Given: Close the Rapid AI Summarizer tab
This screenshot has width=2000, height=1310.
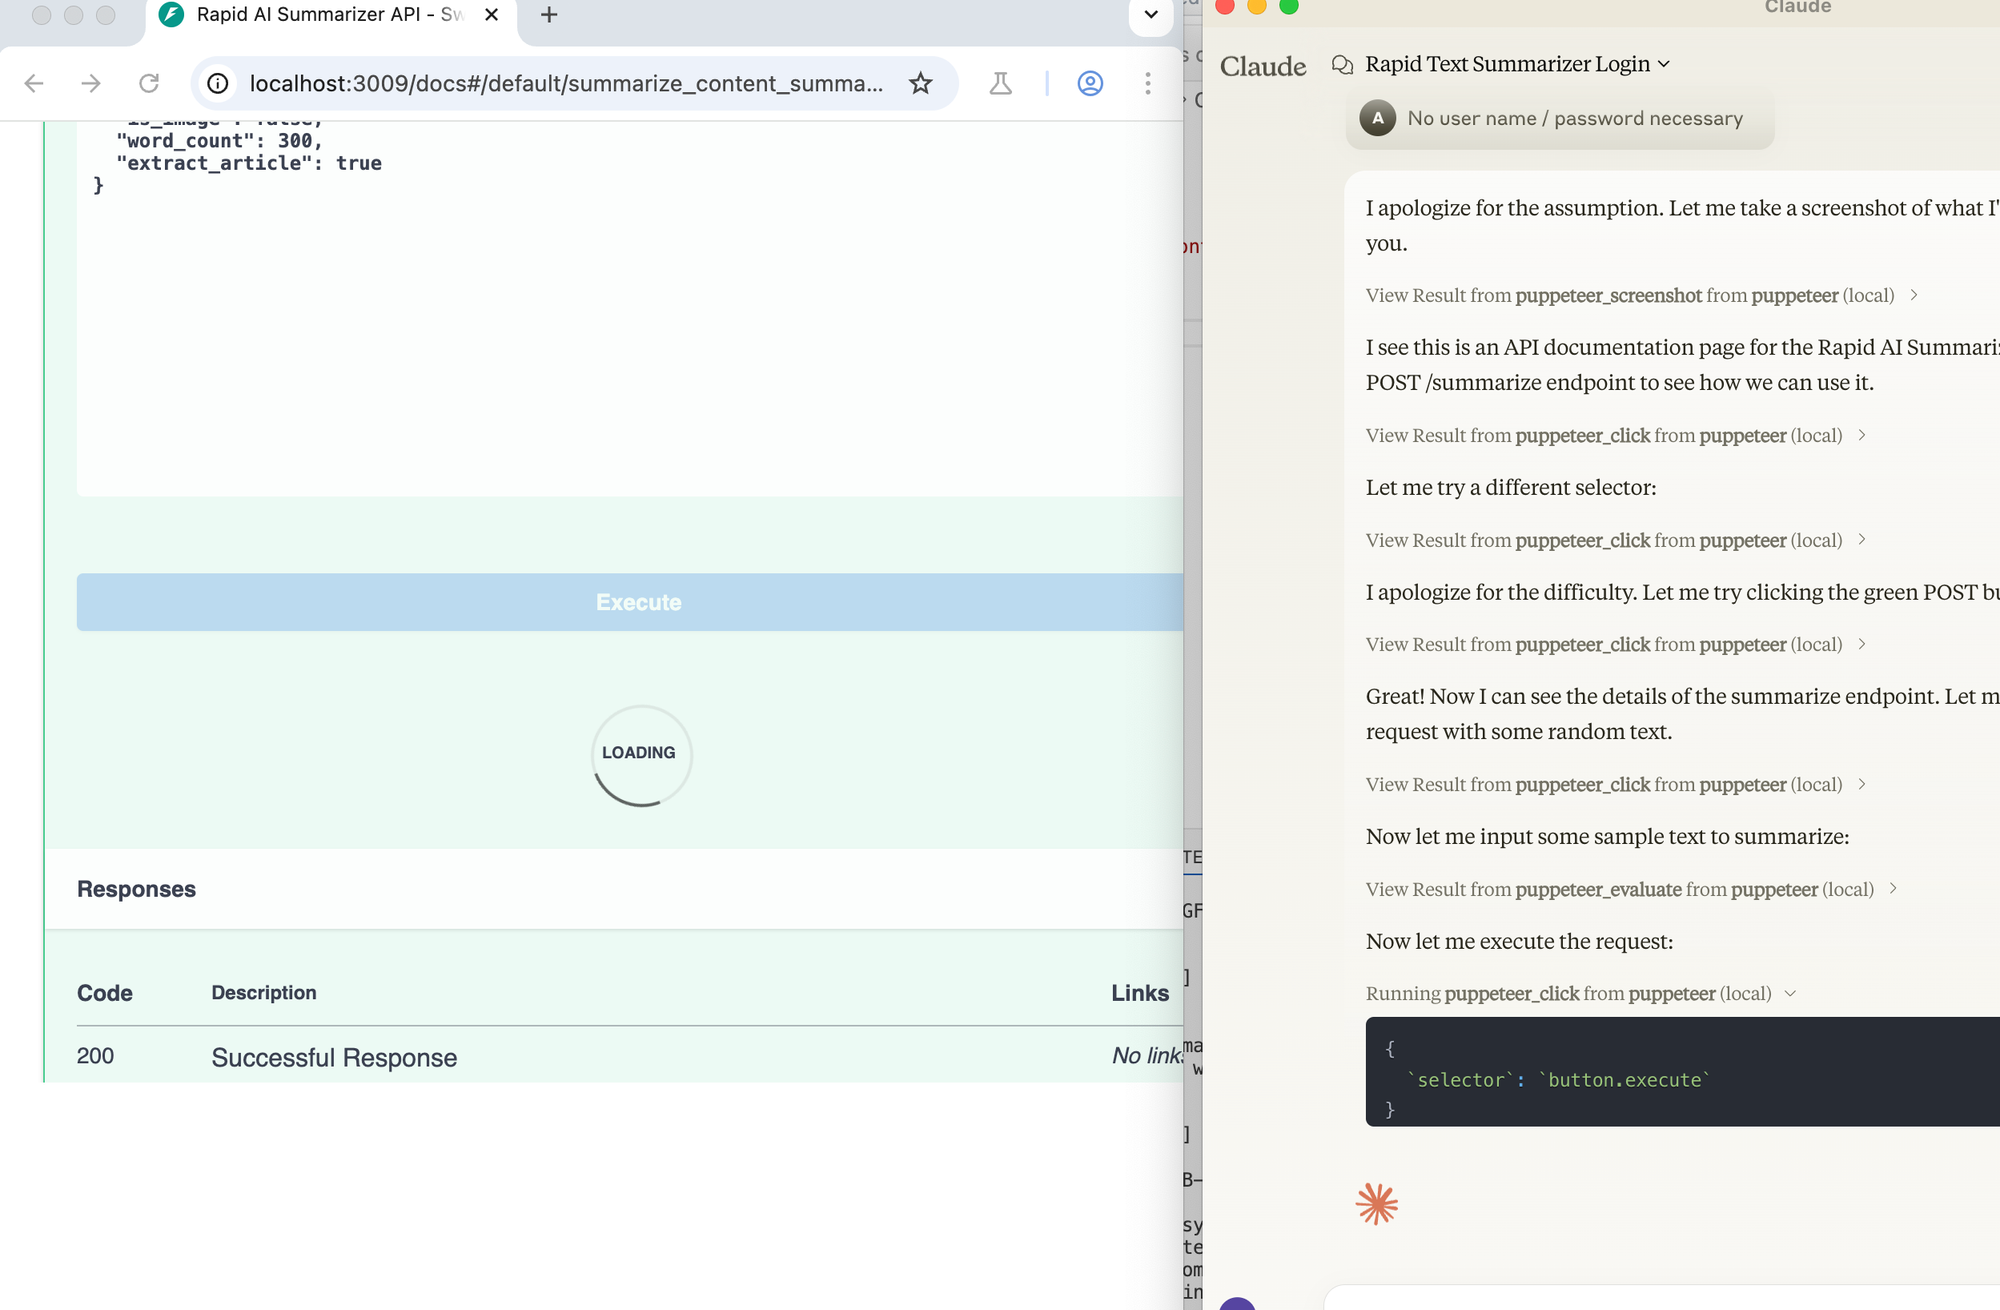Looking at the screenshot, I should click(491, 15).
